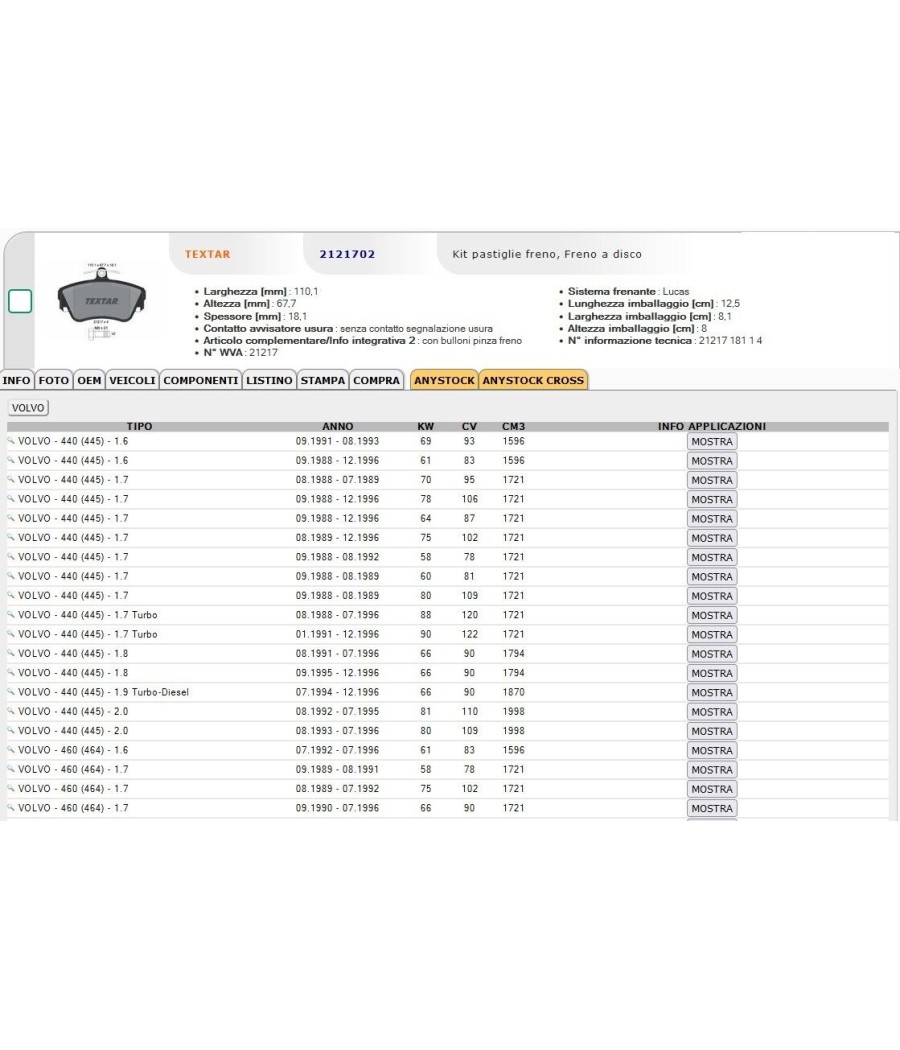Click MOSTRA for Volvo 440 1.6 61 kW
This screenshot has height=1050, width=900.
pyautogui.click(x=712, y=461)
